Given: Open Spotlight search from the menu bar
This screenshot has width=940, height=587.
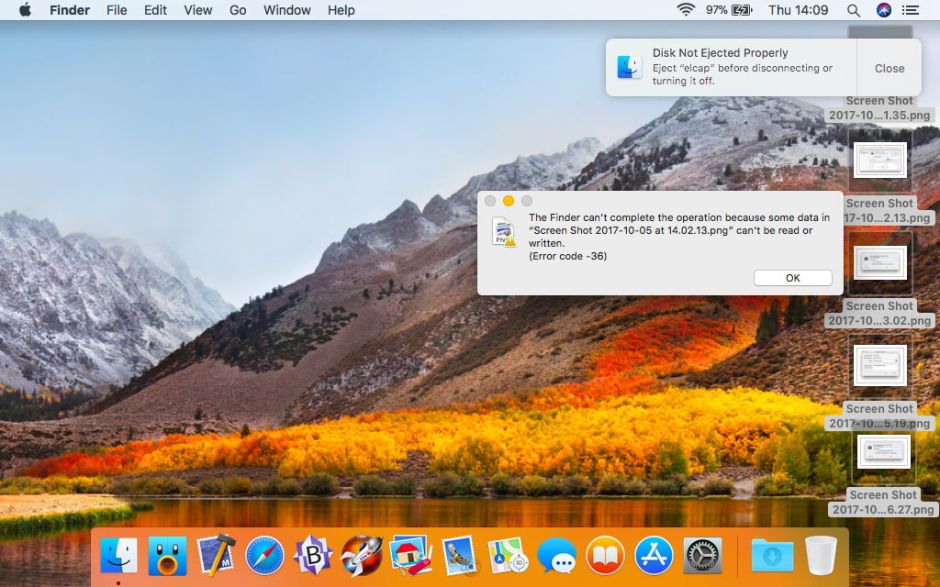Looking at the screenshot, I should tap(853, 10).
